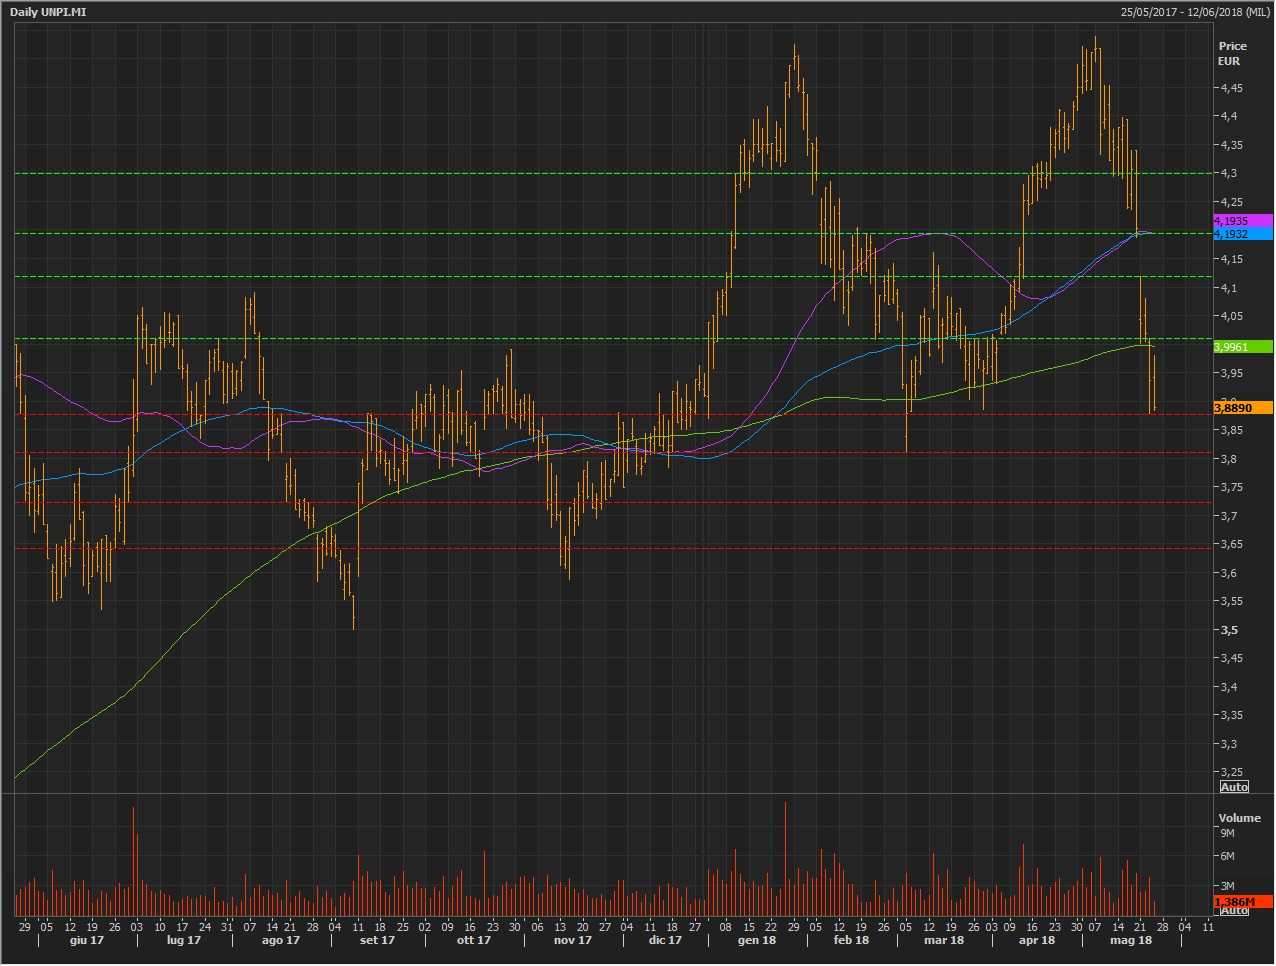Click the 4,45 price axis tick
This screenshot has height=966, width=1276.
point(1231,88)
